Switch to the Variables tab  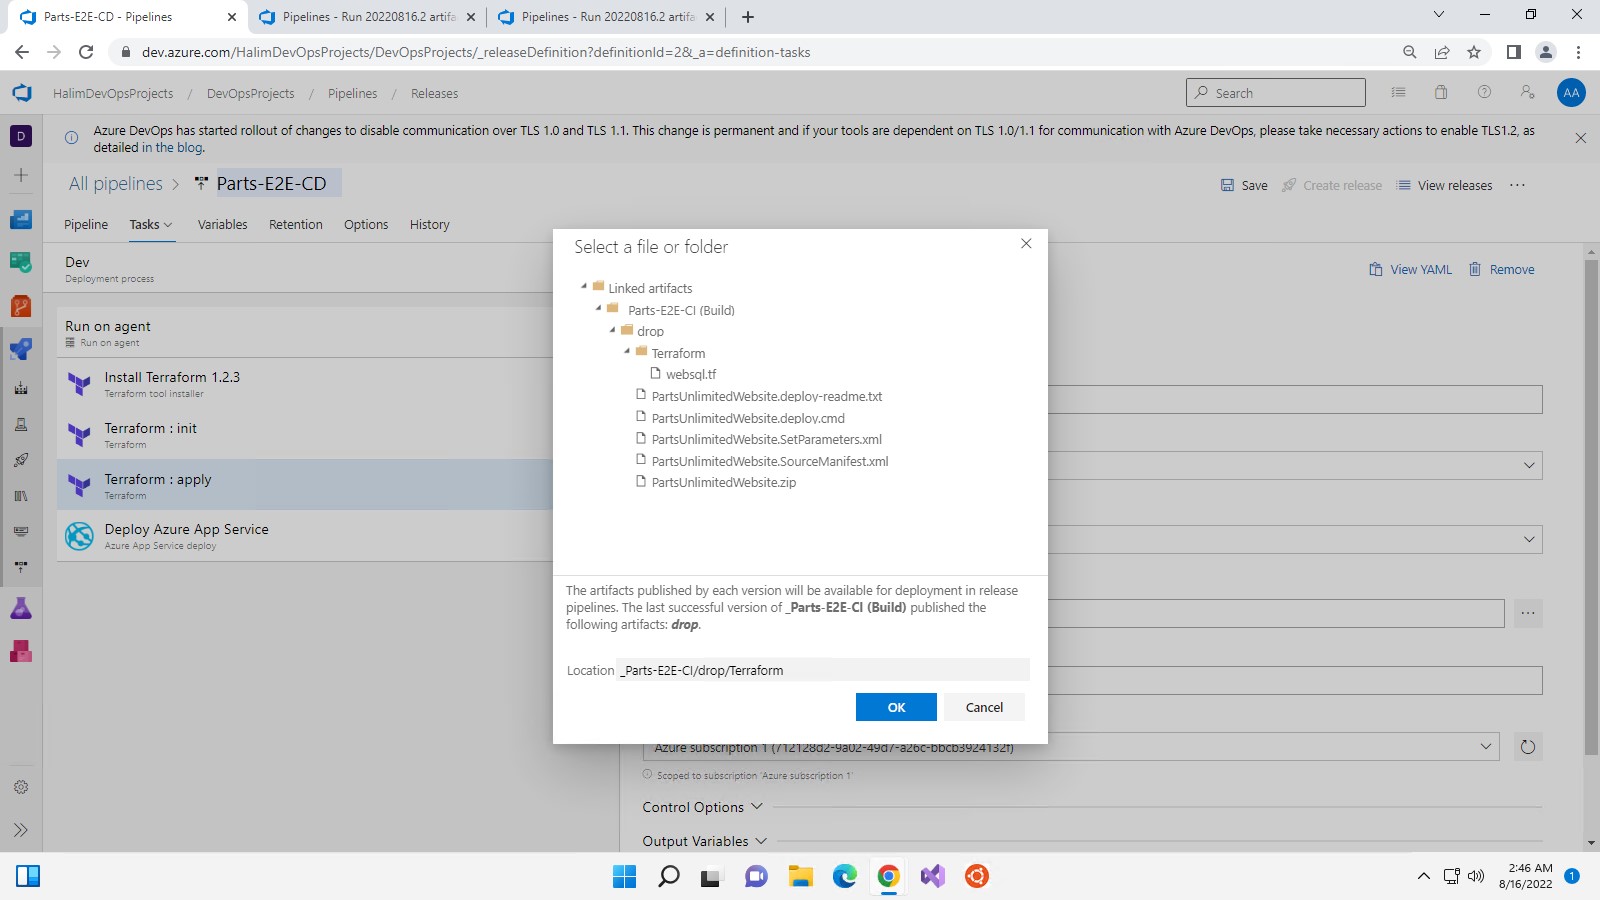[x=222, y=224]
